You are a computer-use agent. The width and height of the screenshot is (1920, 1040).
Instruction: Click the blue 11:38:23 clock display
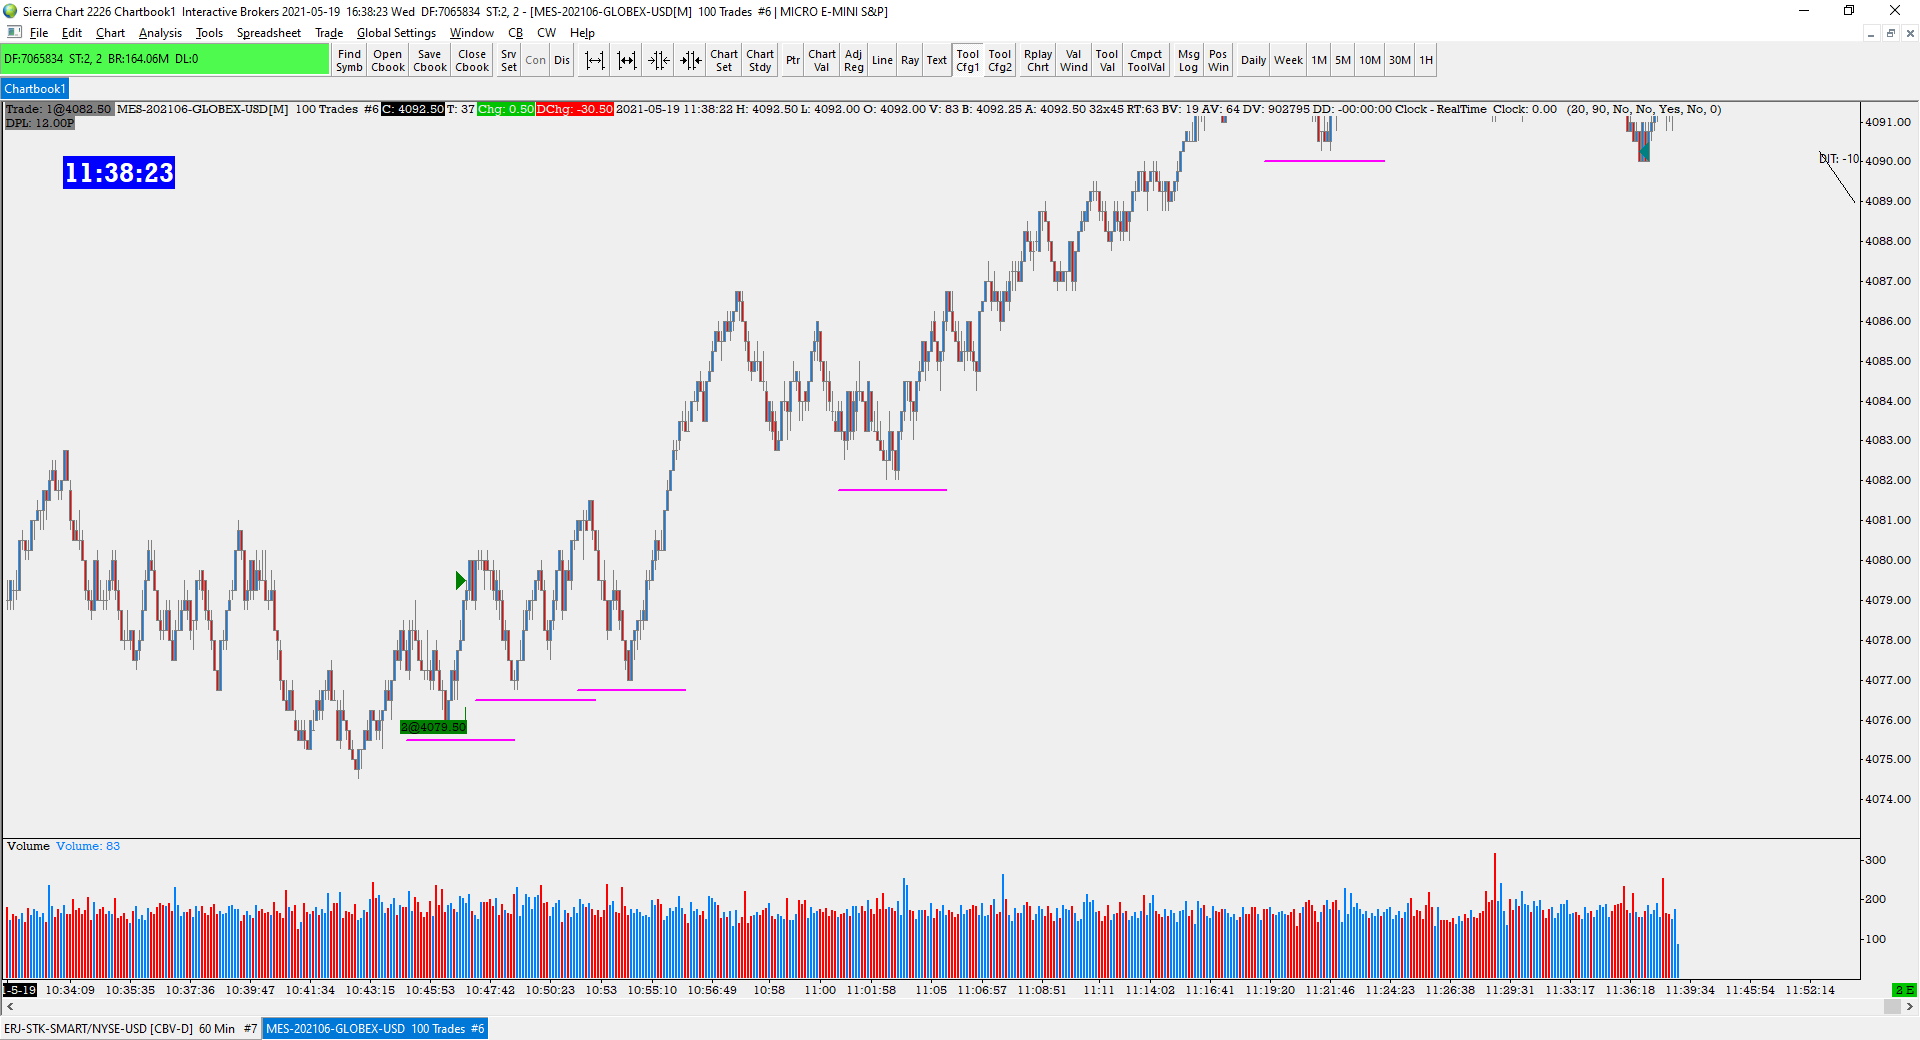coord(119,173)
